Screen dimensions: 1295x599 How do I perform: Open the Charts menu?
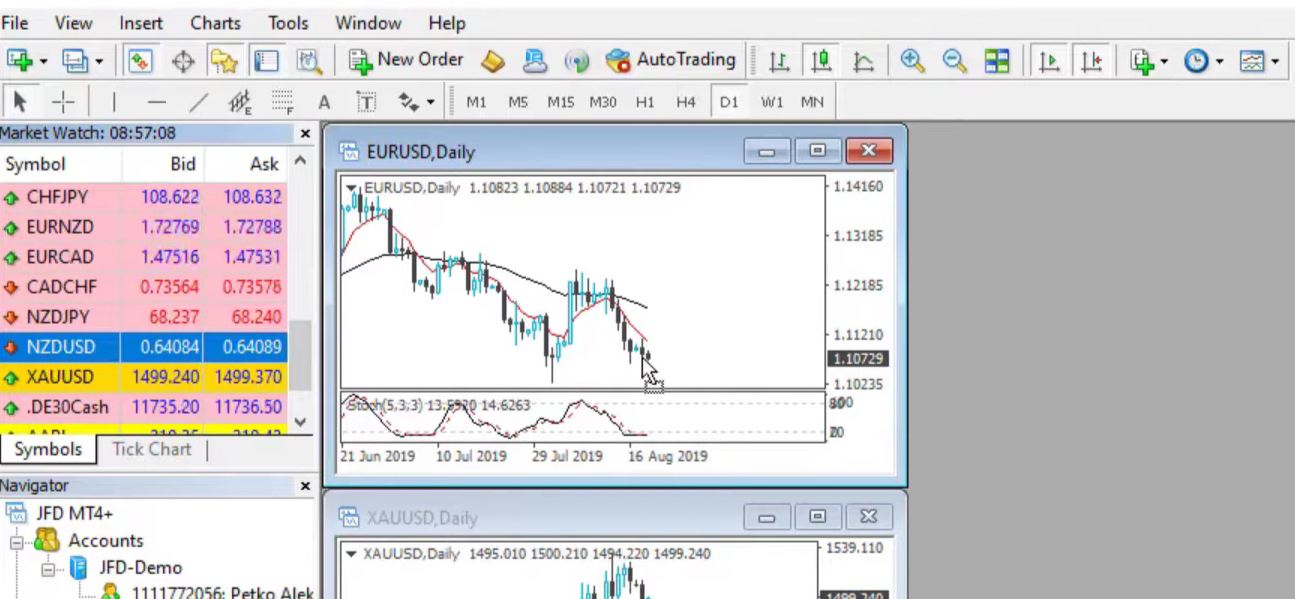pos(215,22)
